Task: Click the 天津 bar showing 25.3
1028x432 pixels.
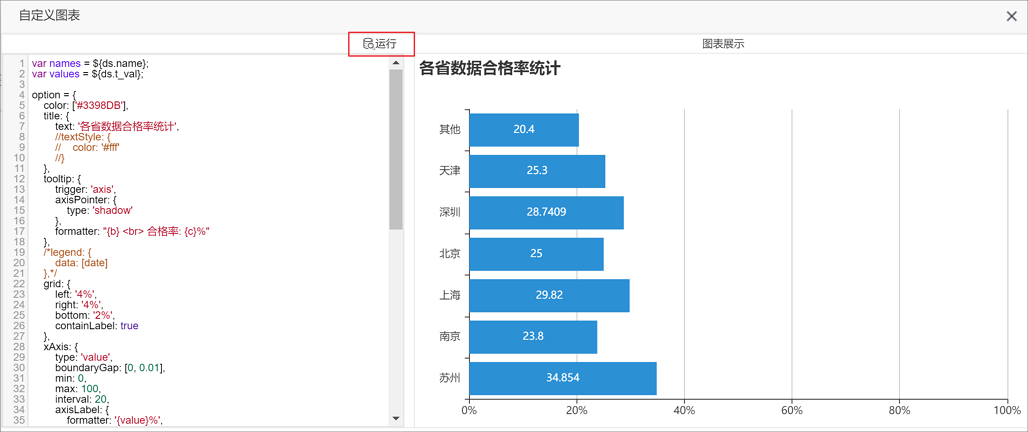Action: point(537,171)
